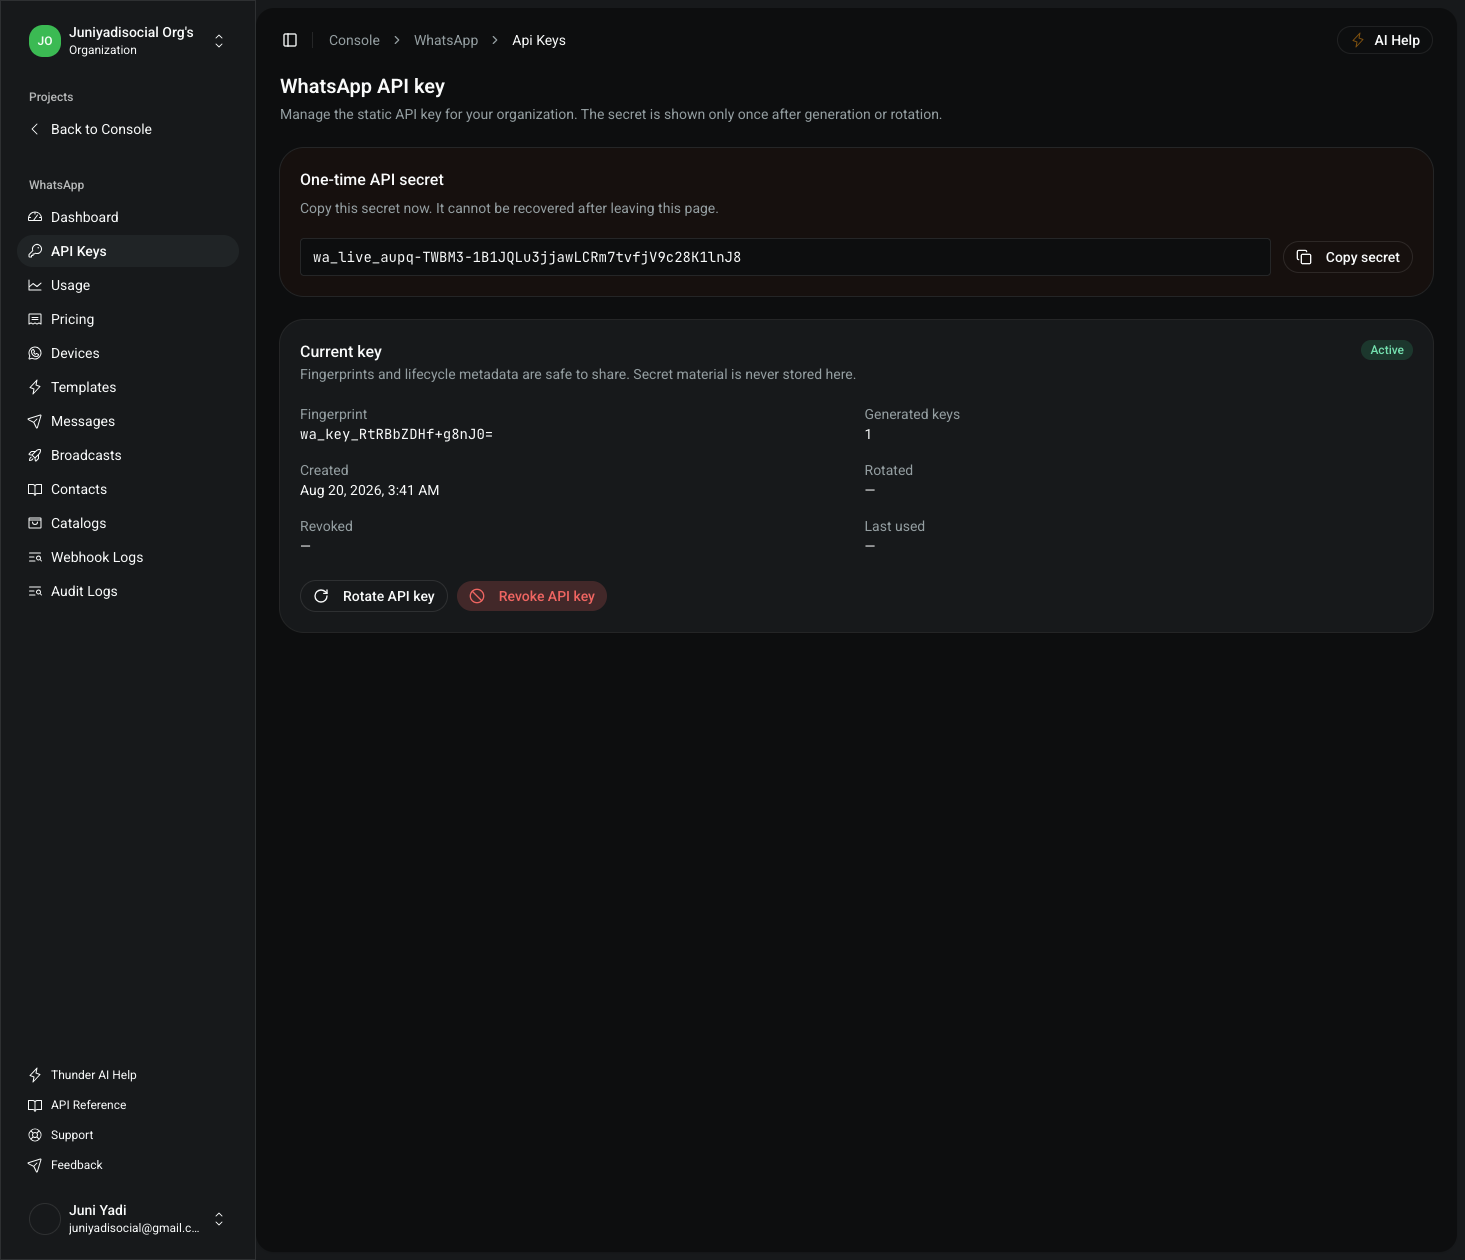Click the Active status badge
Image resolution: width=1465 pixels, height=1260 pixels.
tap(1387, 350)
